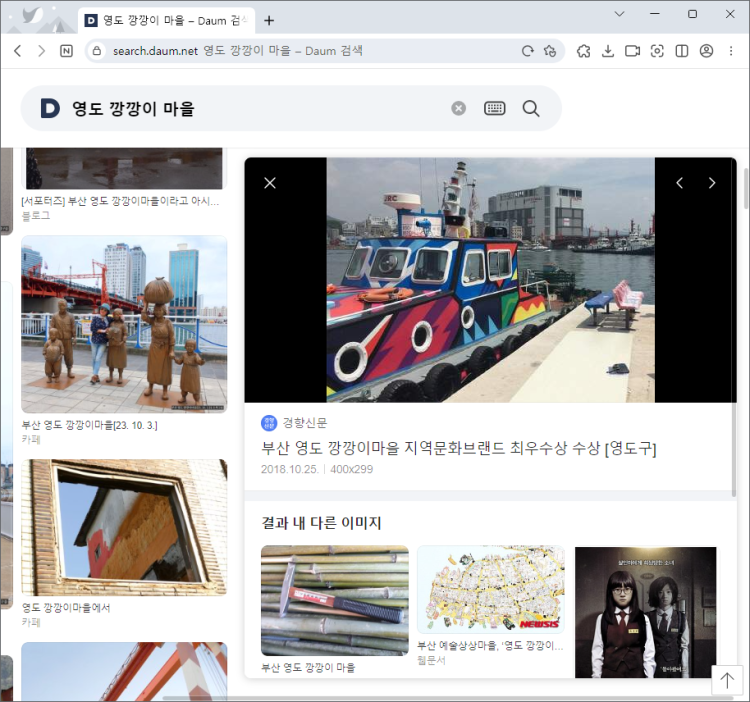Click the Daum logo in search bar
Image resolution: width=750 pixels, height=702 pixels.
click(x=50, y=108)
